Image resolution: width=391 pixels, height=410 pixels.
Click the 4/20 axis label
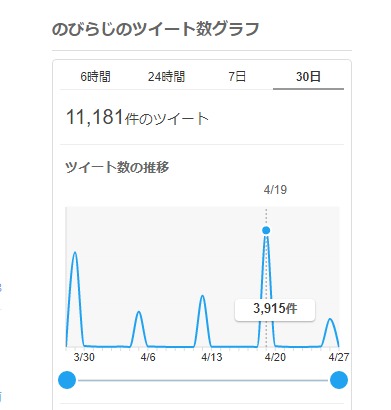click(275, 357)
